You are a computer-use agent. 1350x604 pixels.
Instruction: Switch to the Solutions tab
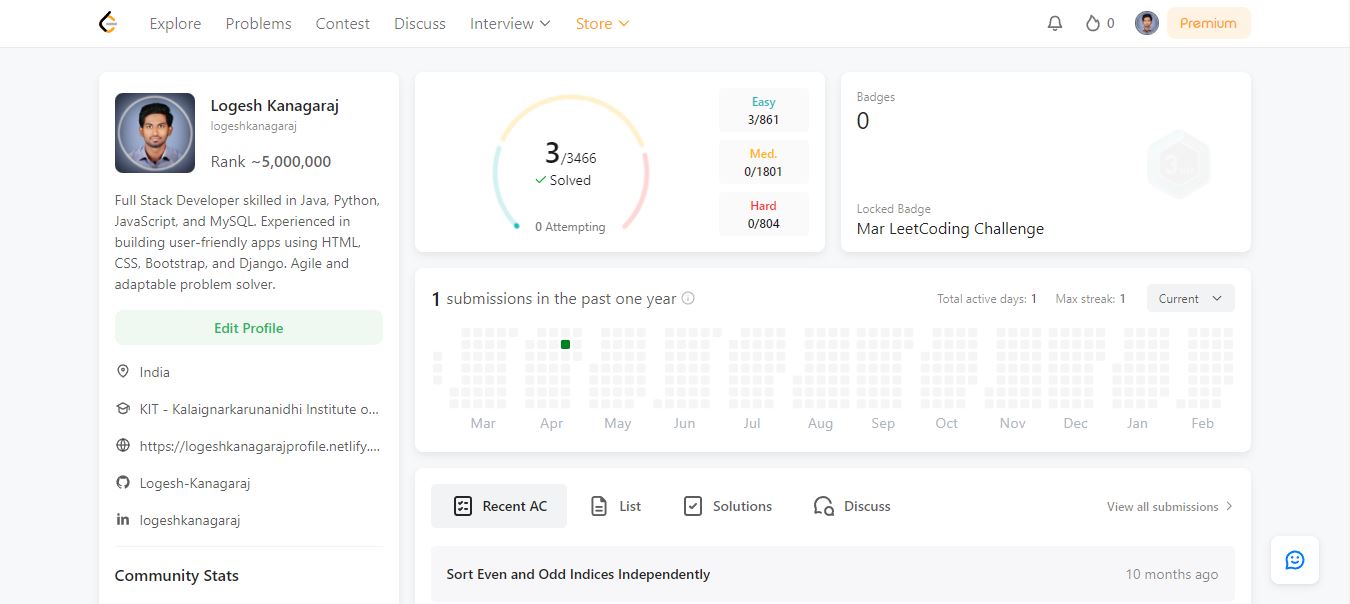point(728,506)
